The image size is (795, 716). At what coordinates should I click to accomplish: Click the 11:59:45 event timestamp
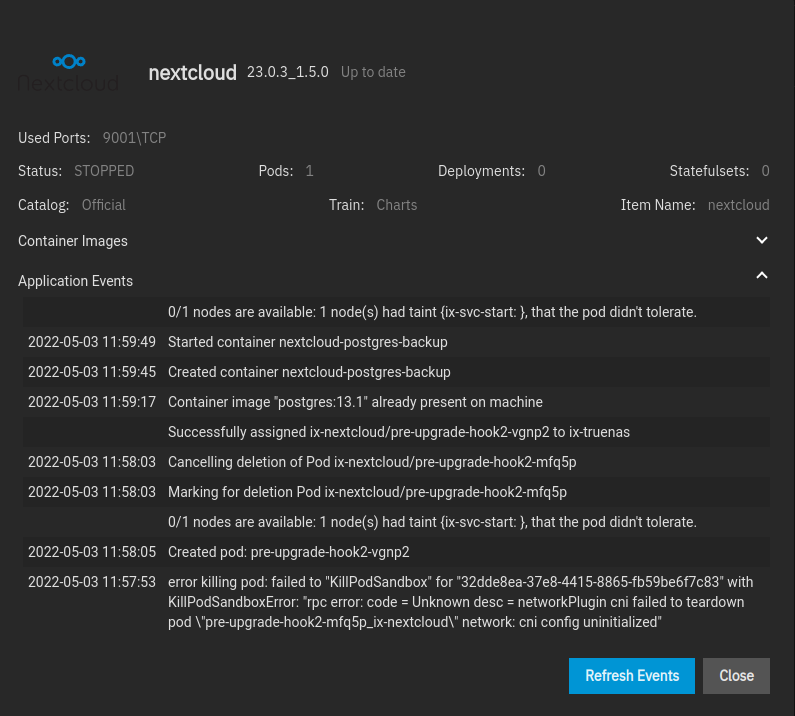coord(92,372)
